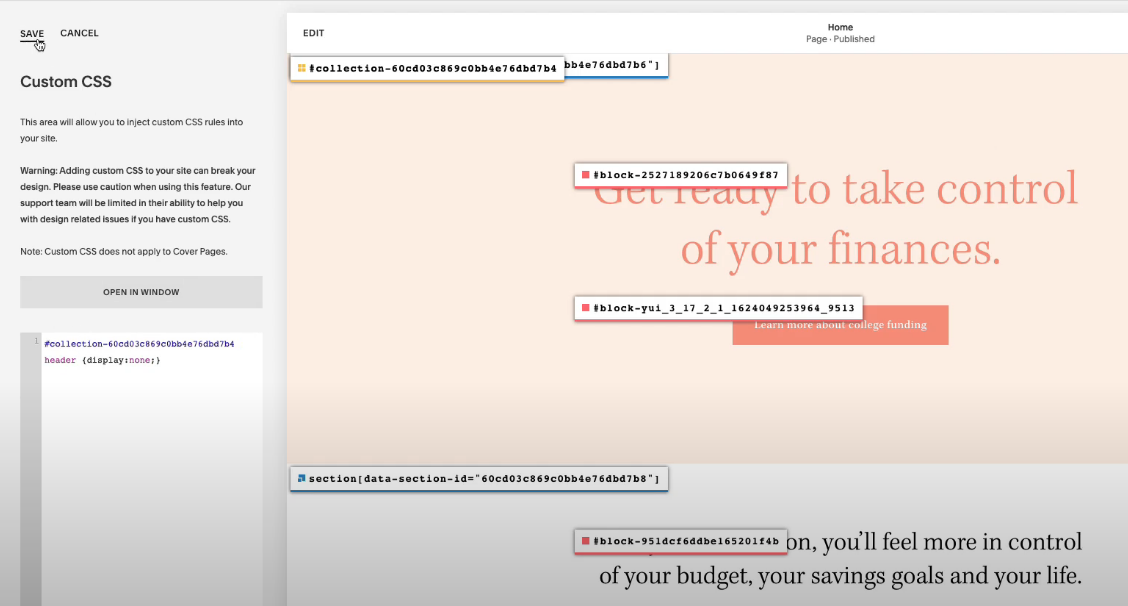The image size is (1128, 606).
Task: Click the red icon on the #block-yui badge
Action: [x=585, y=308]
